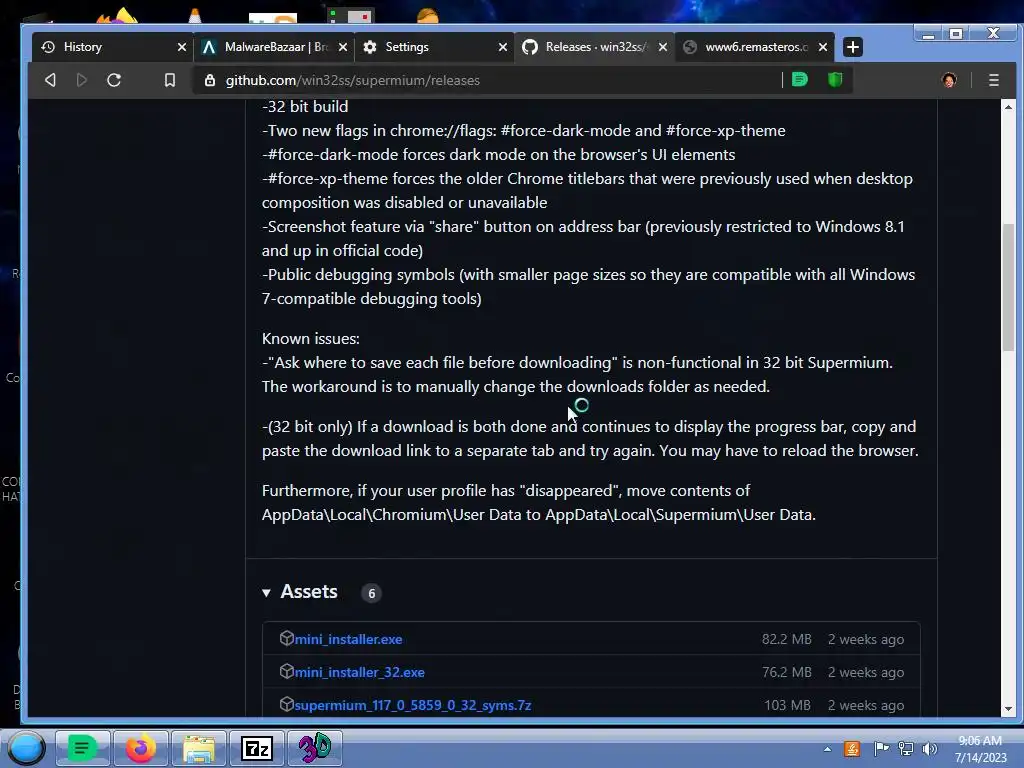This screenshot has height=768, width=1024.
Task: Open the user profile avatar
Action: coord(949,80)
